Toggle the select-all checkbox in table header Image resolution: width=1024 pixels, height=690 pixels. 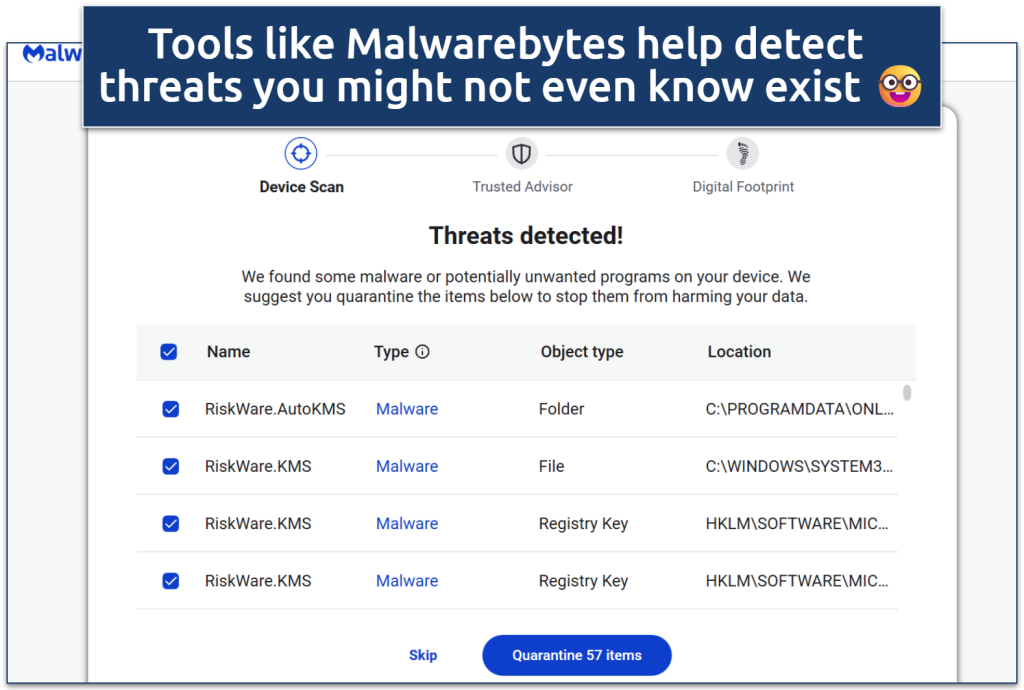(169, 352)
